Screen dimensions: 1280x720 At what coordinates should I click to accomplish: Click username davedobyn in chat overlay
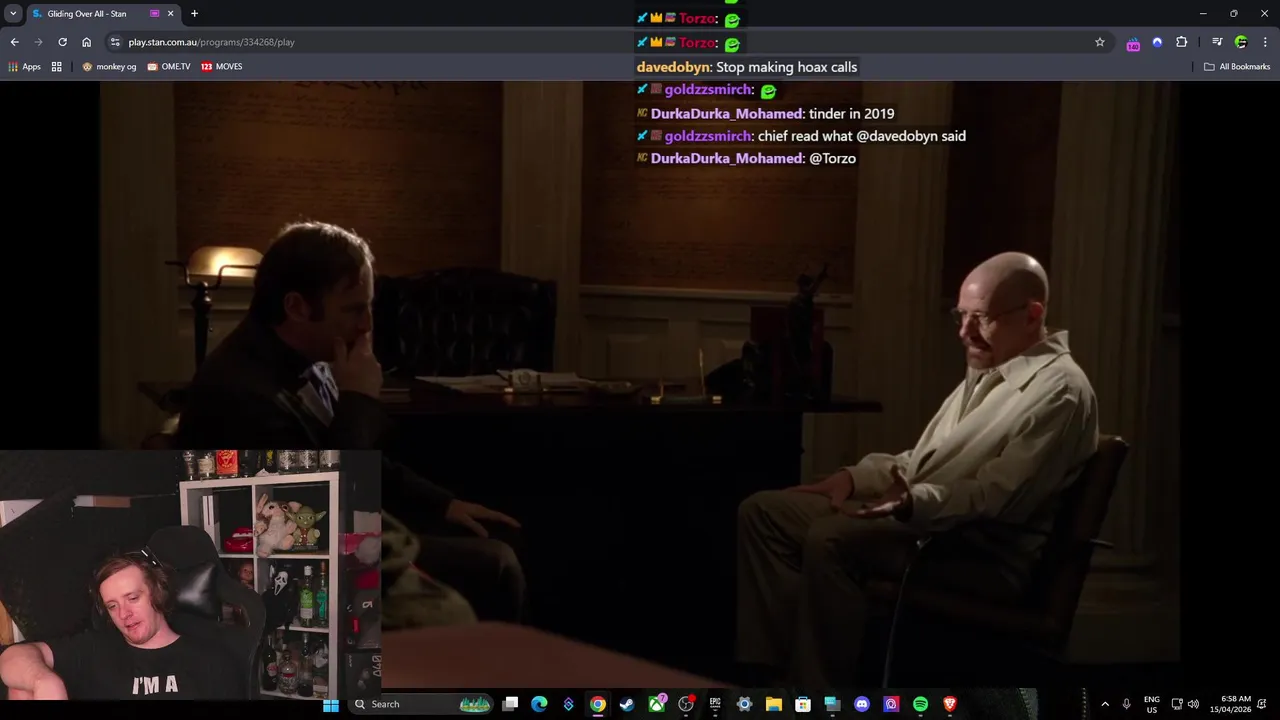point(673,67)
